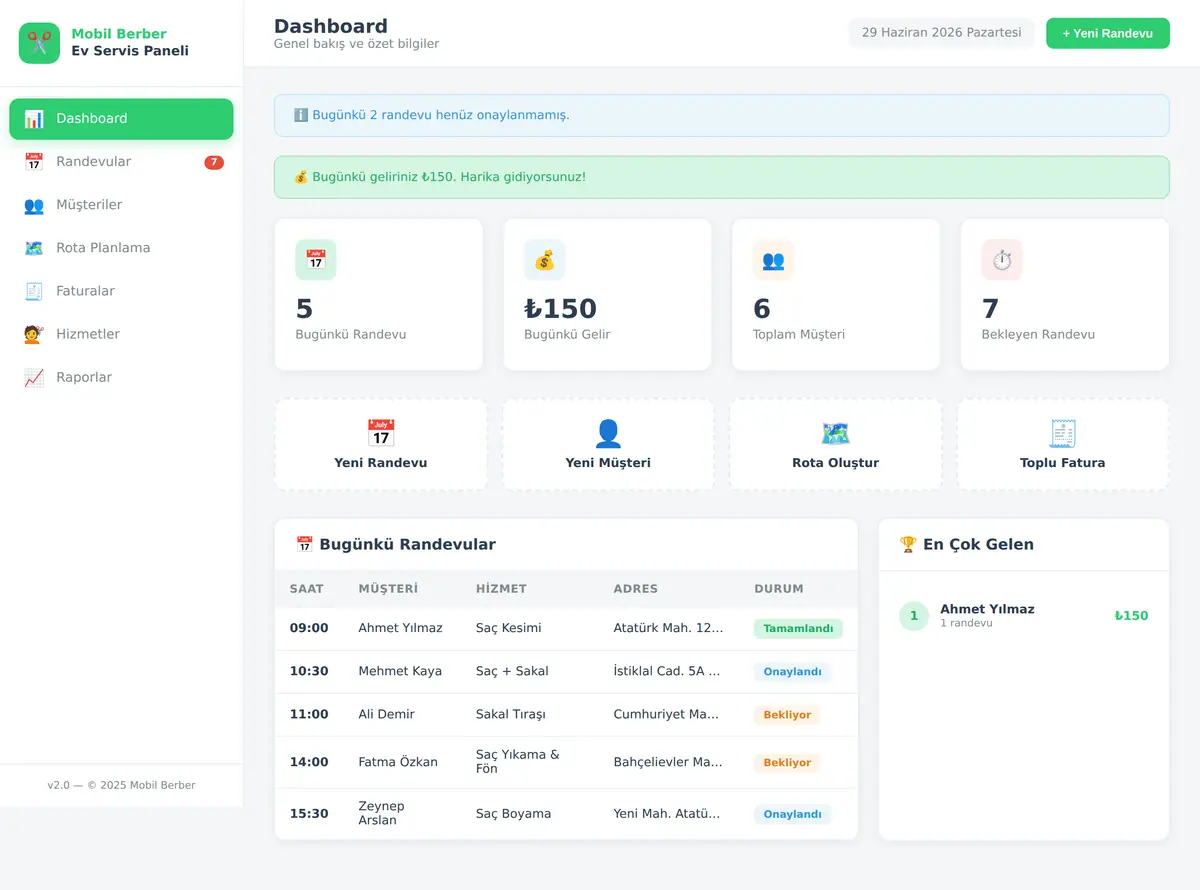1200x890 pixels.
Task: Click Zeynep Arslan in the appointments table
Action: click(x=380, y=813)
